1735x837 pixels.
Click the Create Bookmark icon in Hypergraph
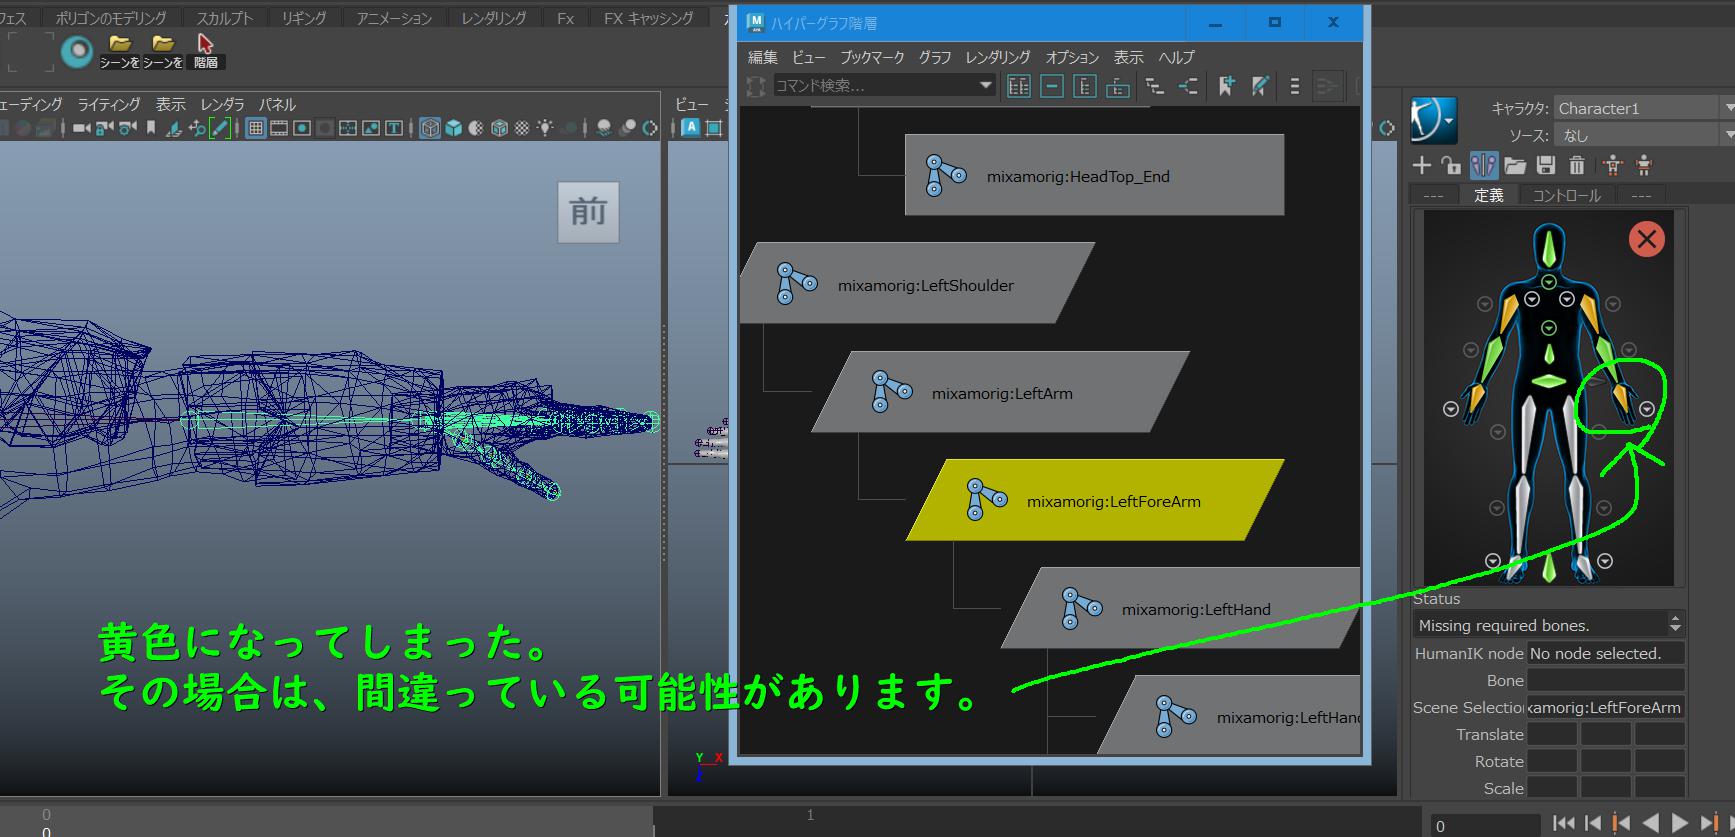(1226, 87)
